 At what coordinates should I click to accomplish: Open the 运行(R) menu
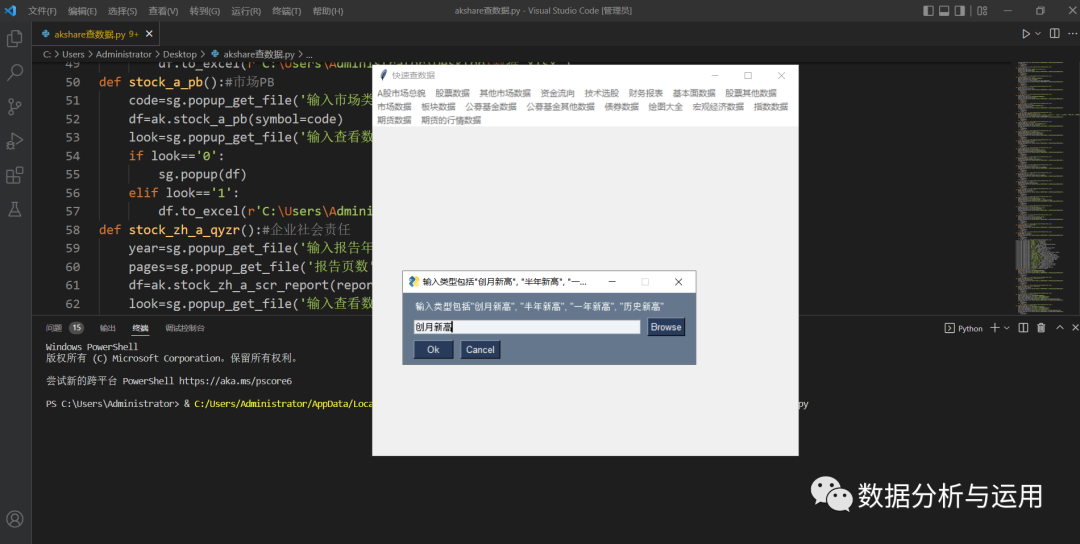pos(246,11)
